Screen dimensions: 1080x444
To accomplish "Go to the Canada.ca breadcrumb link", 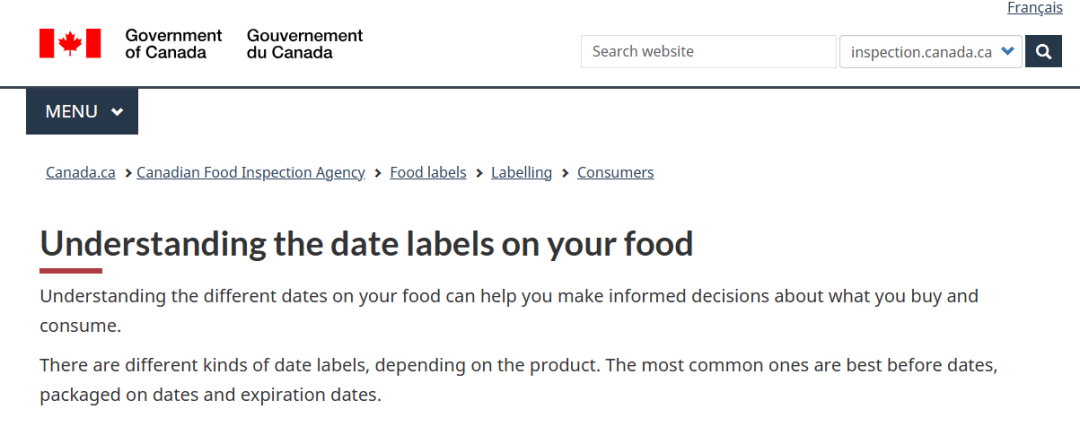I will (x=81, y=173).
